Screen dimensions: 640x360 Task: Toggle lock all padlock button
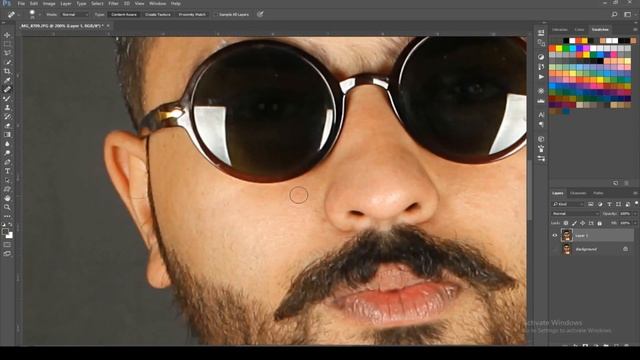click(x=600, y=223)
